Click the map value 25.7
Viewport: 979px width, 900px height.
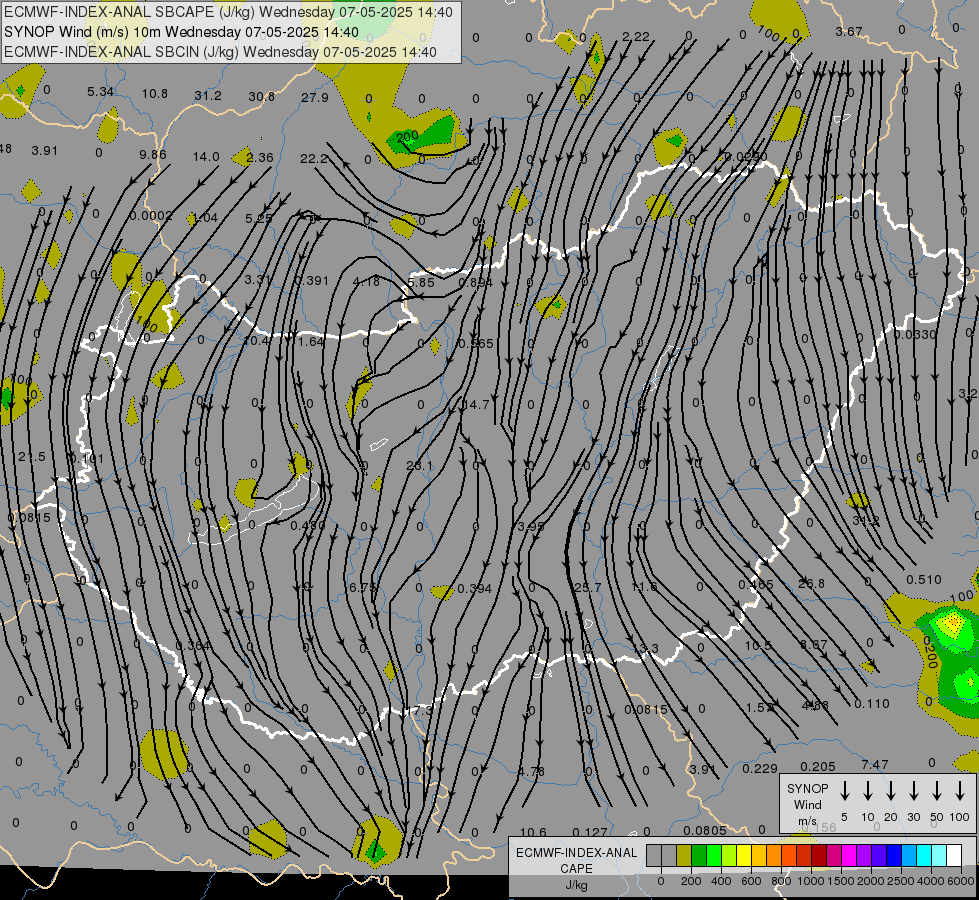588,587
